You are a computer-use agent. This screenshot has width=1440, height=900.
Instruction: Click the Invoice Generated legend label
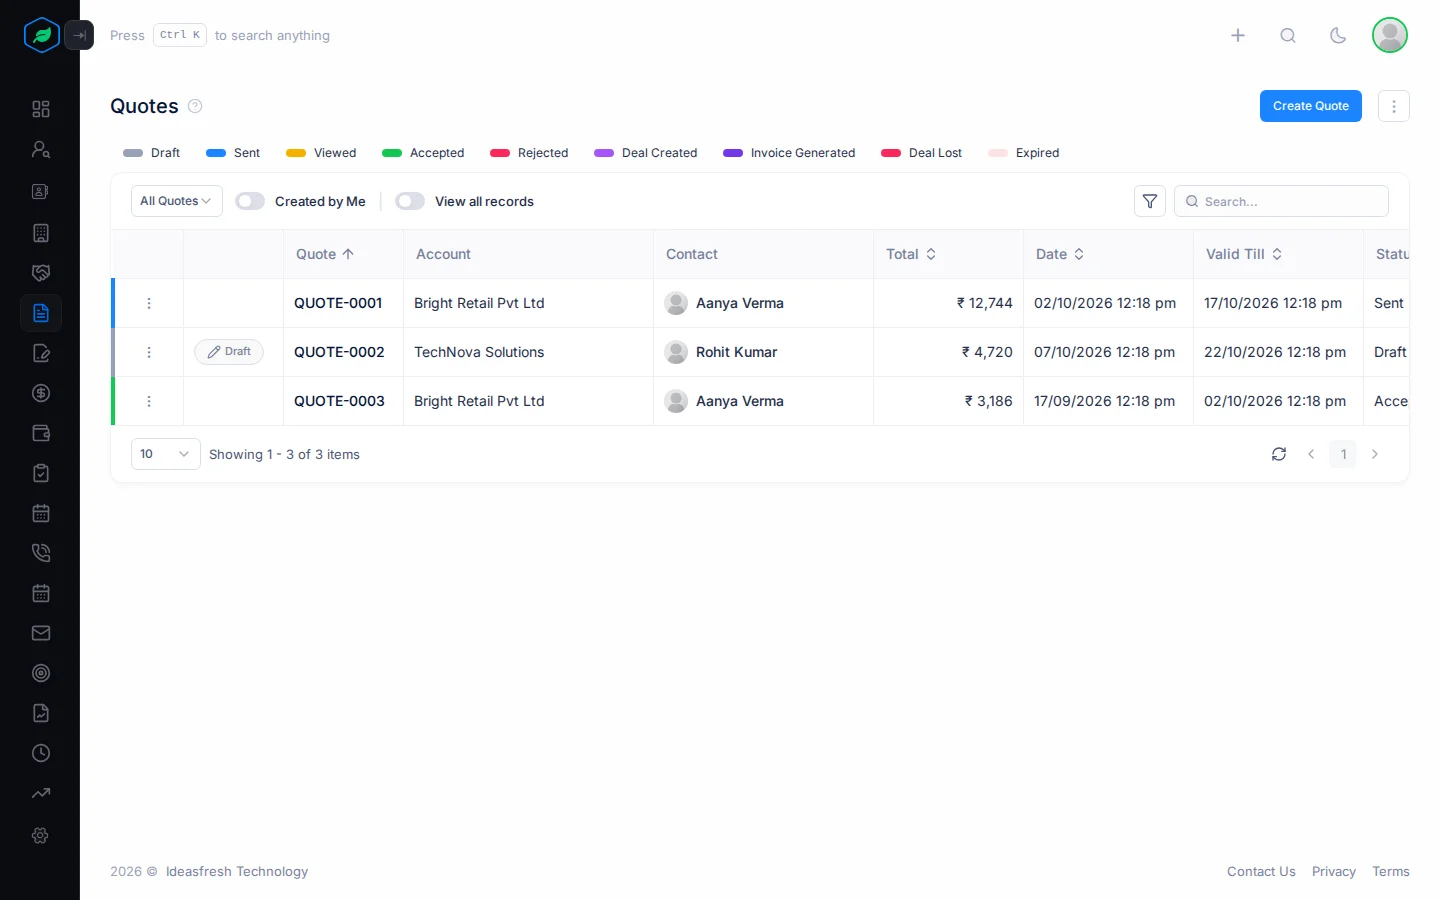click(803, 153)
